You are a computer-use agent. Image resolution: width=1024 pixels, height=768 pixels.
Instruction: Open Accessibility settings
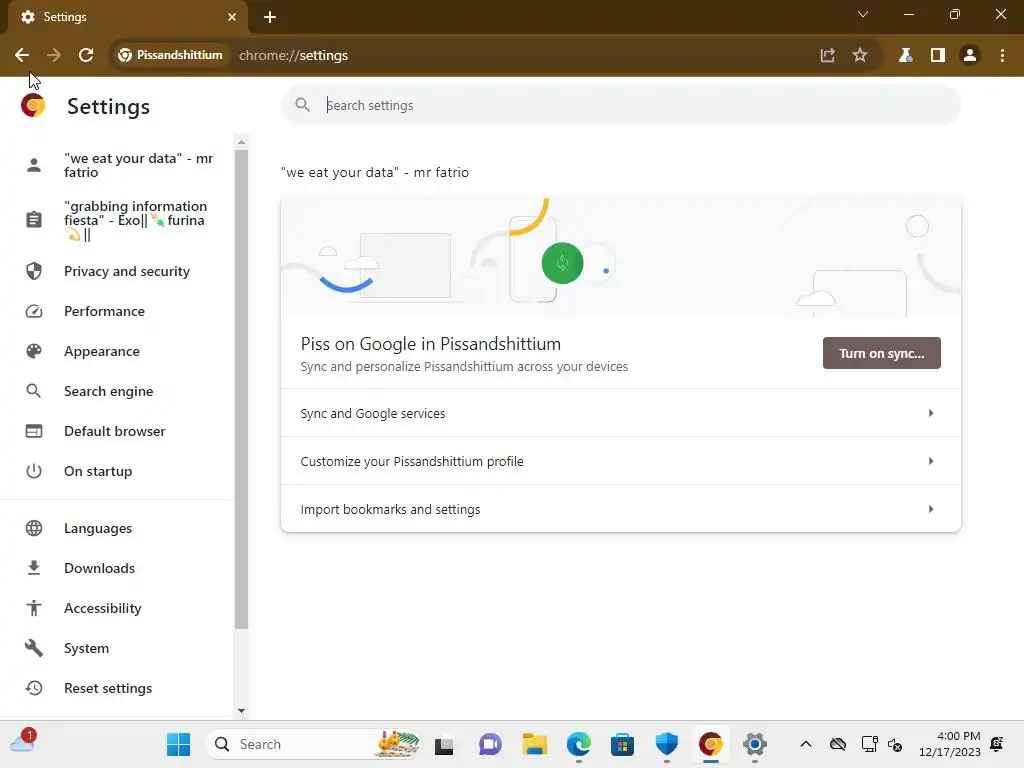(118, 608)
